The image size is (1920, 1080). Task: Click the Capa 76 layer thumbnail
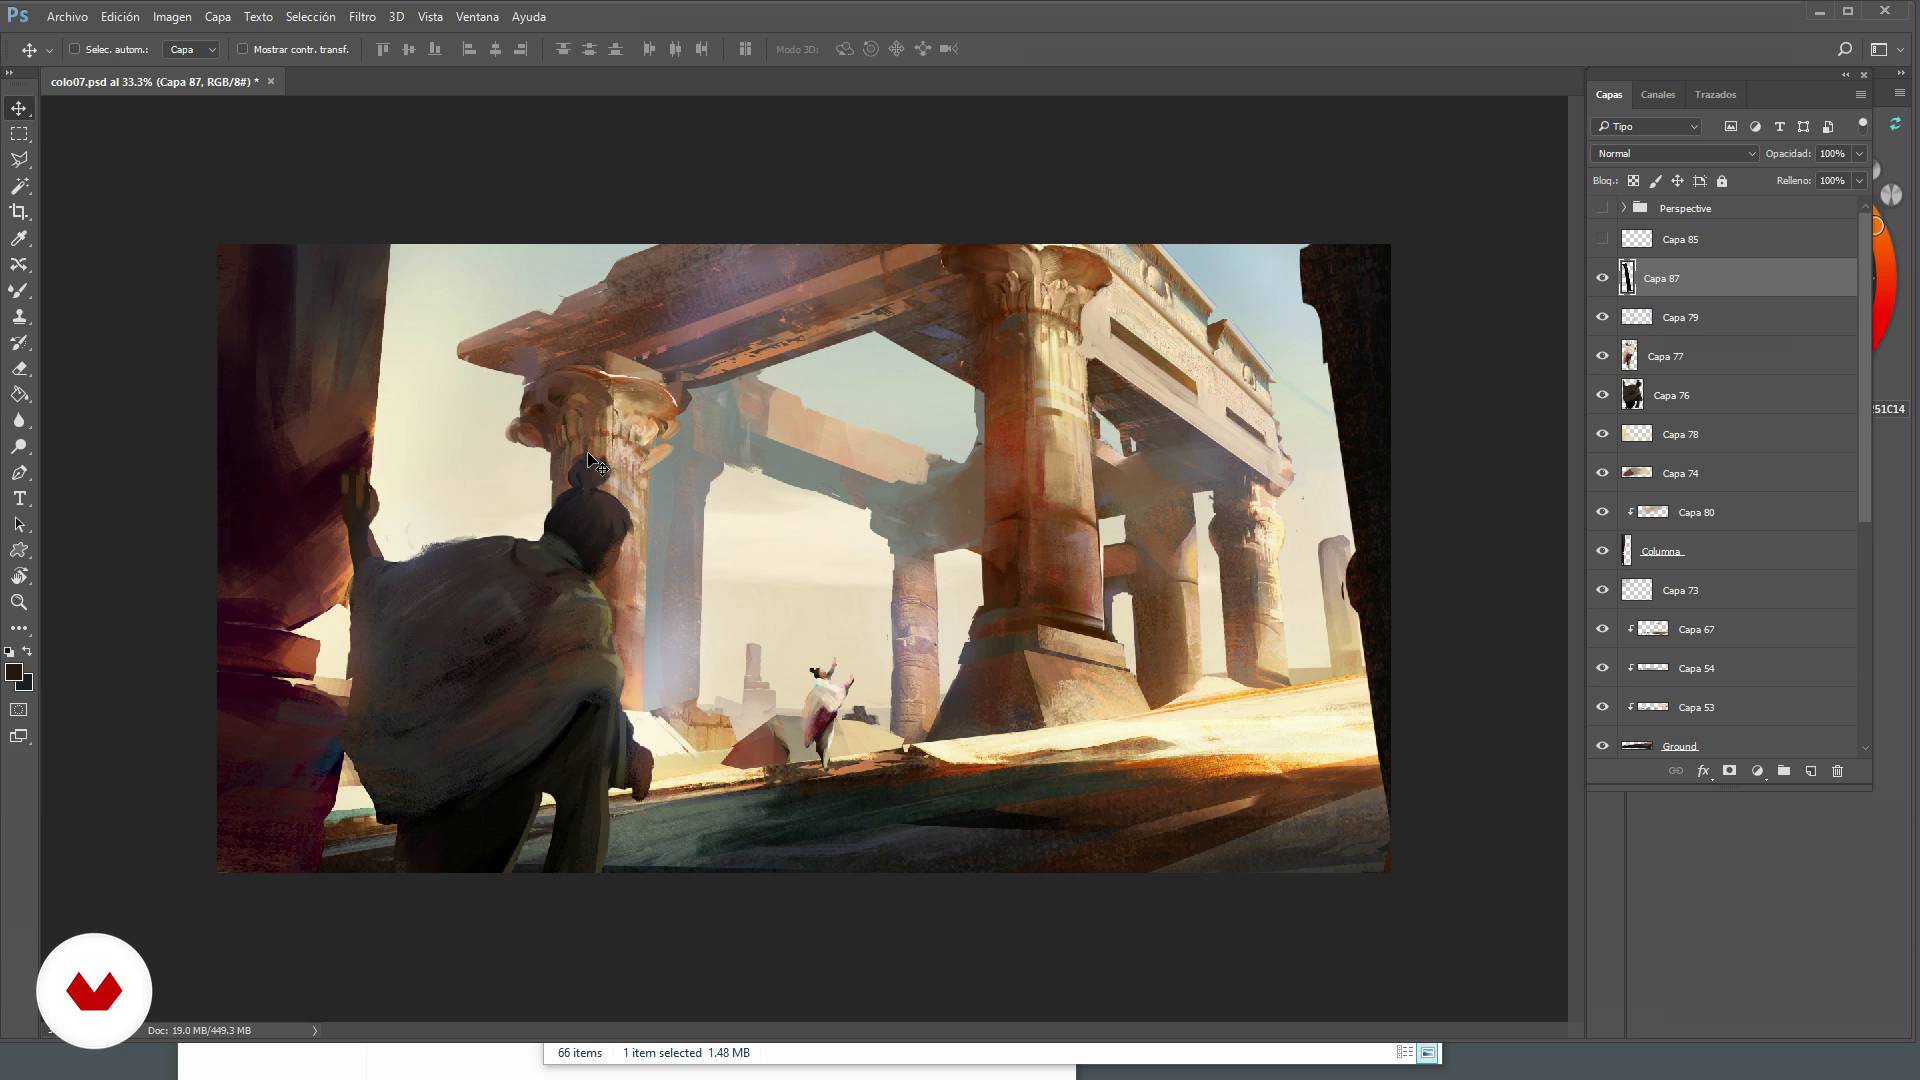1632,395
